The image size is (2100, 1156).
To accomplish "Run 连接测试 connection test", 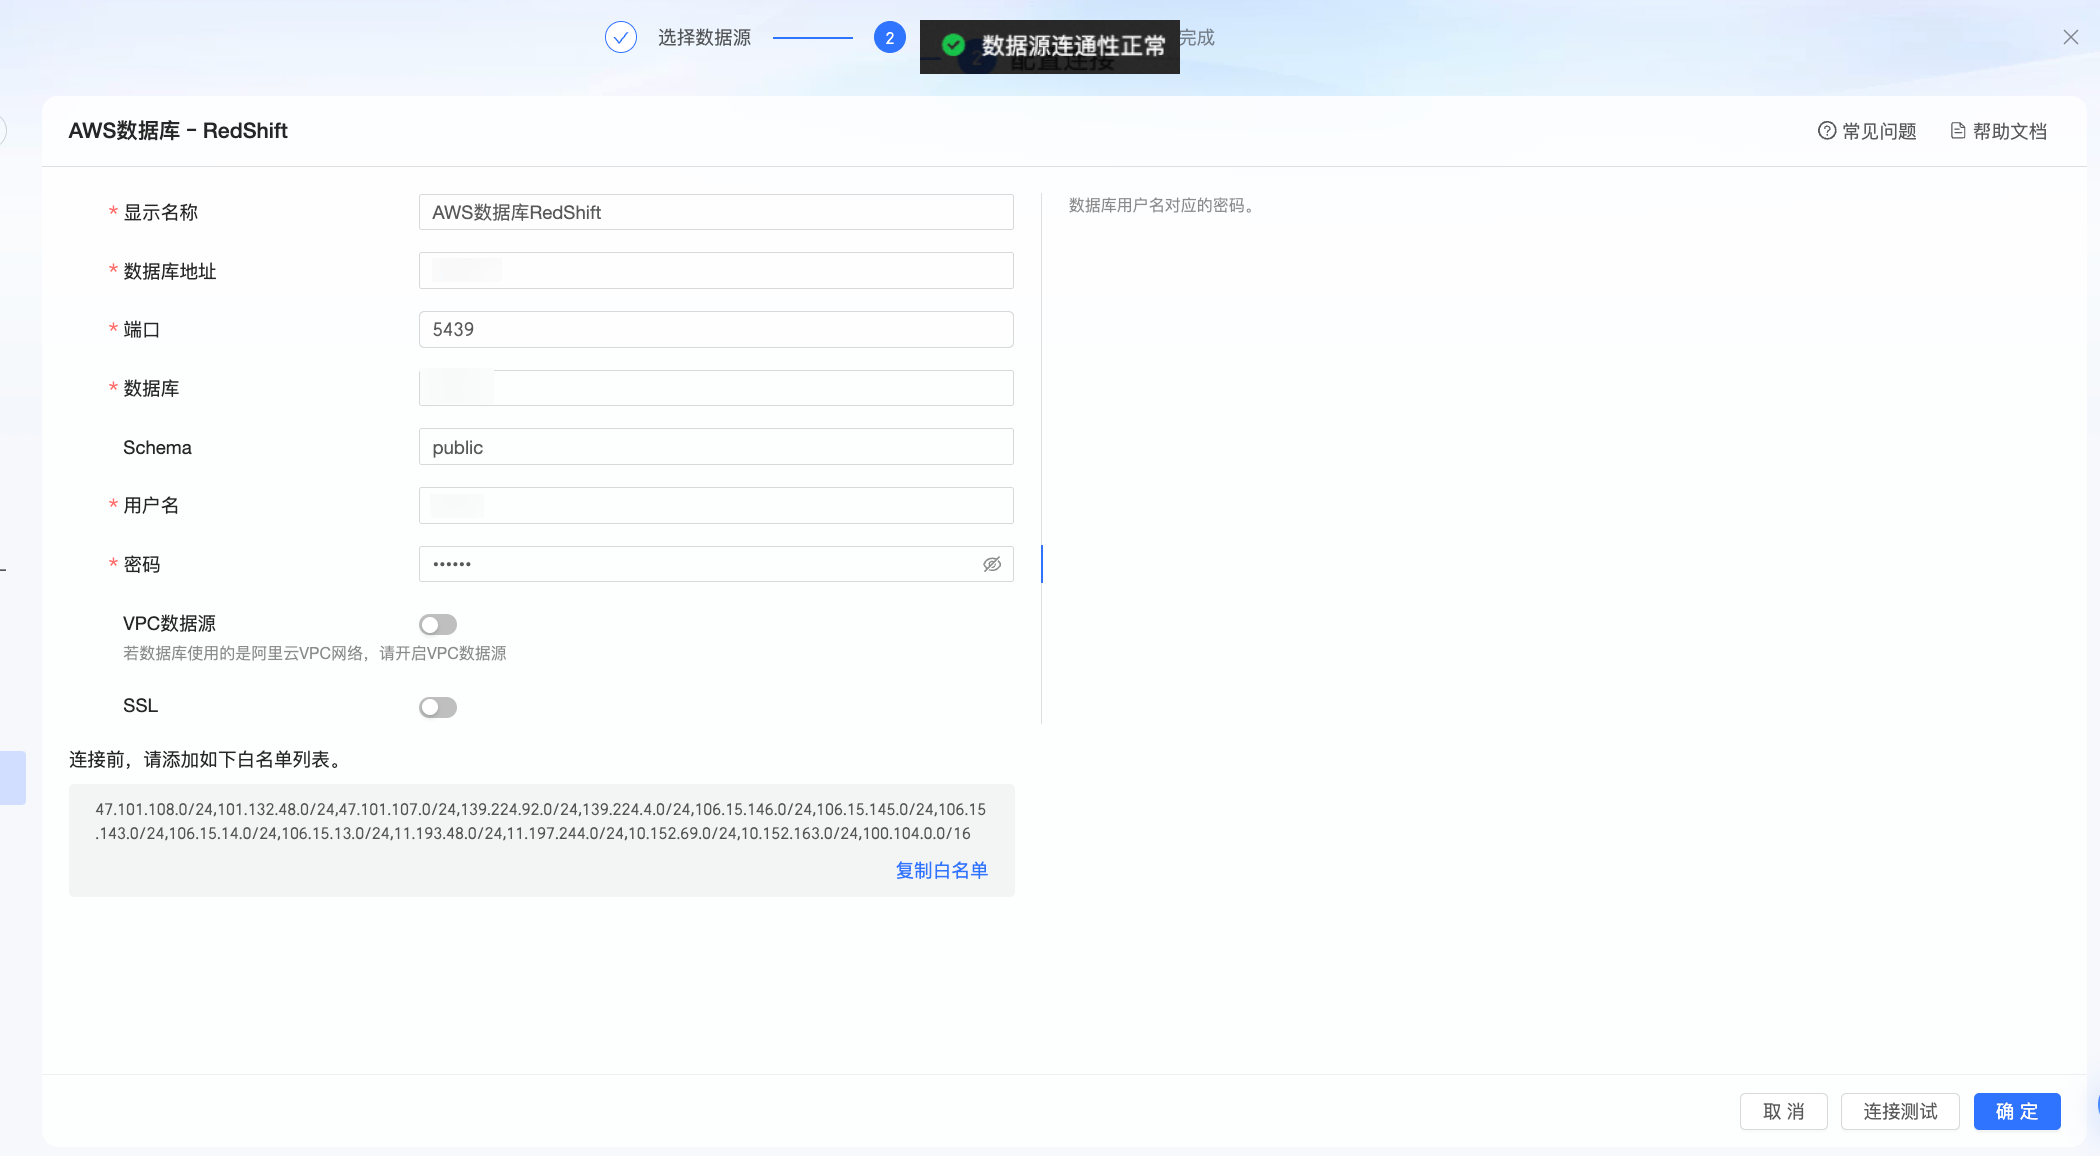I will pos(1900,1111).
